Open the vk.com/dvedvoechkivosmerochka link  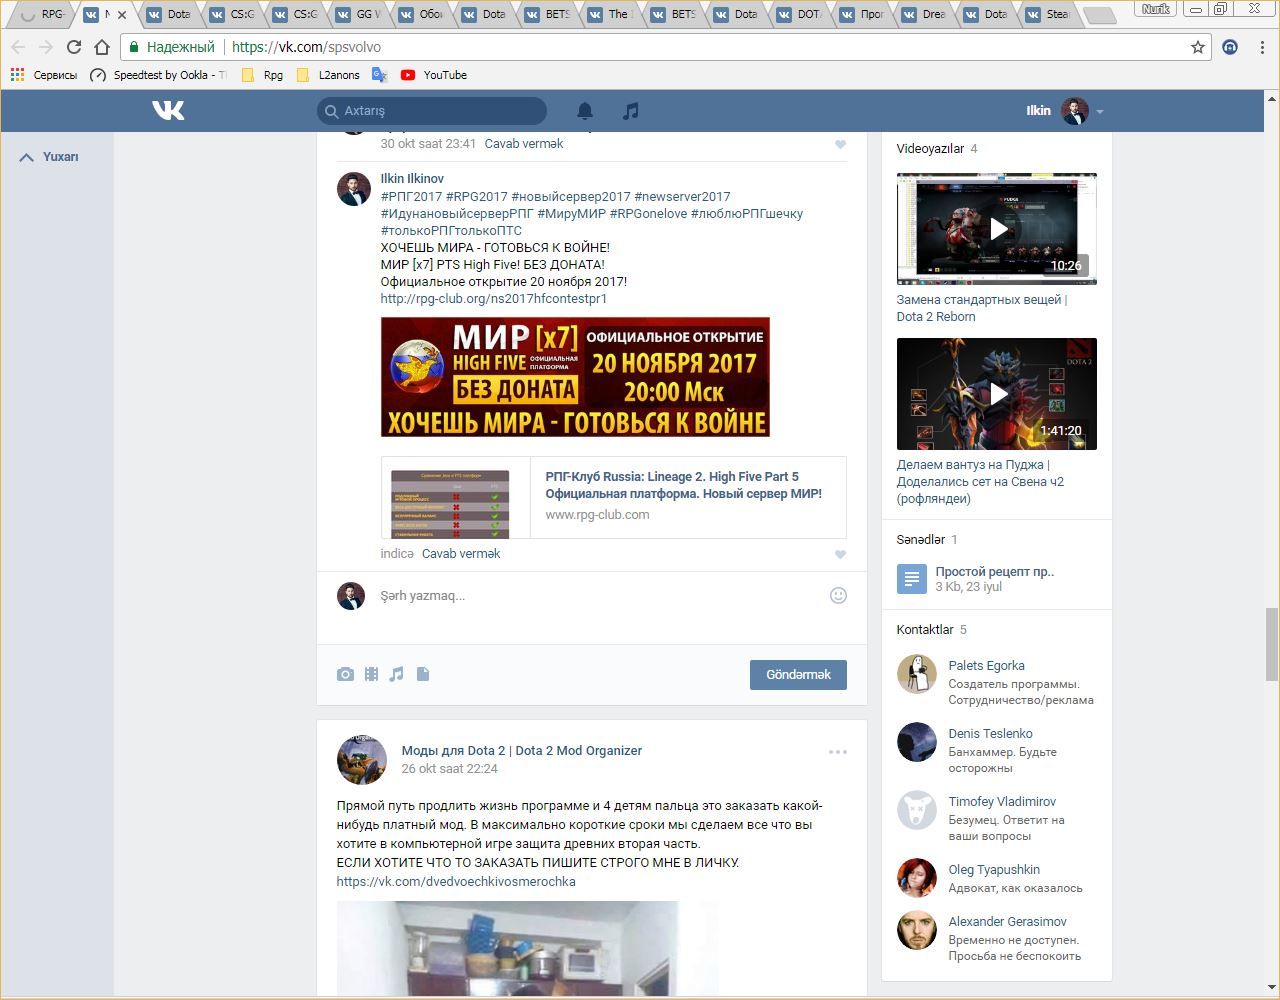(x=456, y=882)
